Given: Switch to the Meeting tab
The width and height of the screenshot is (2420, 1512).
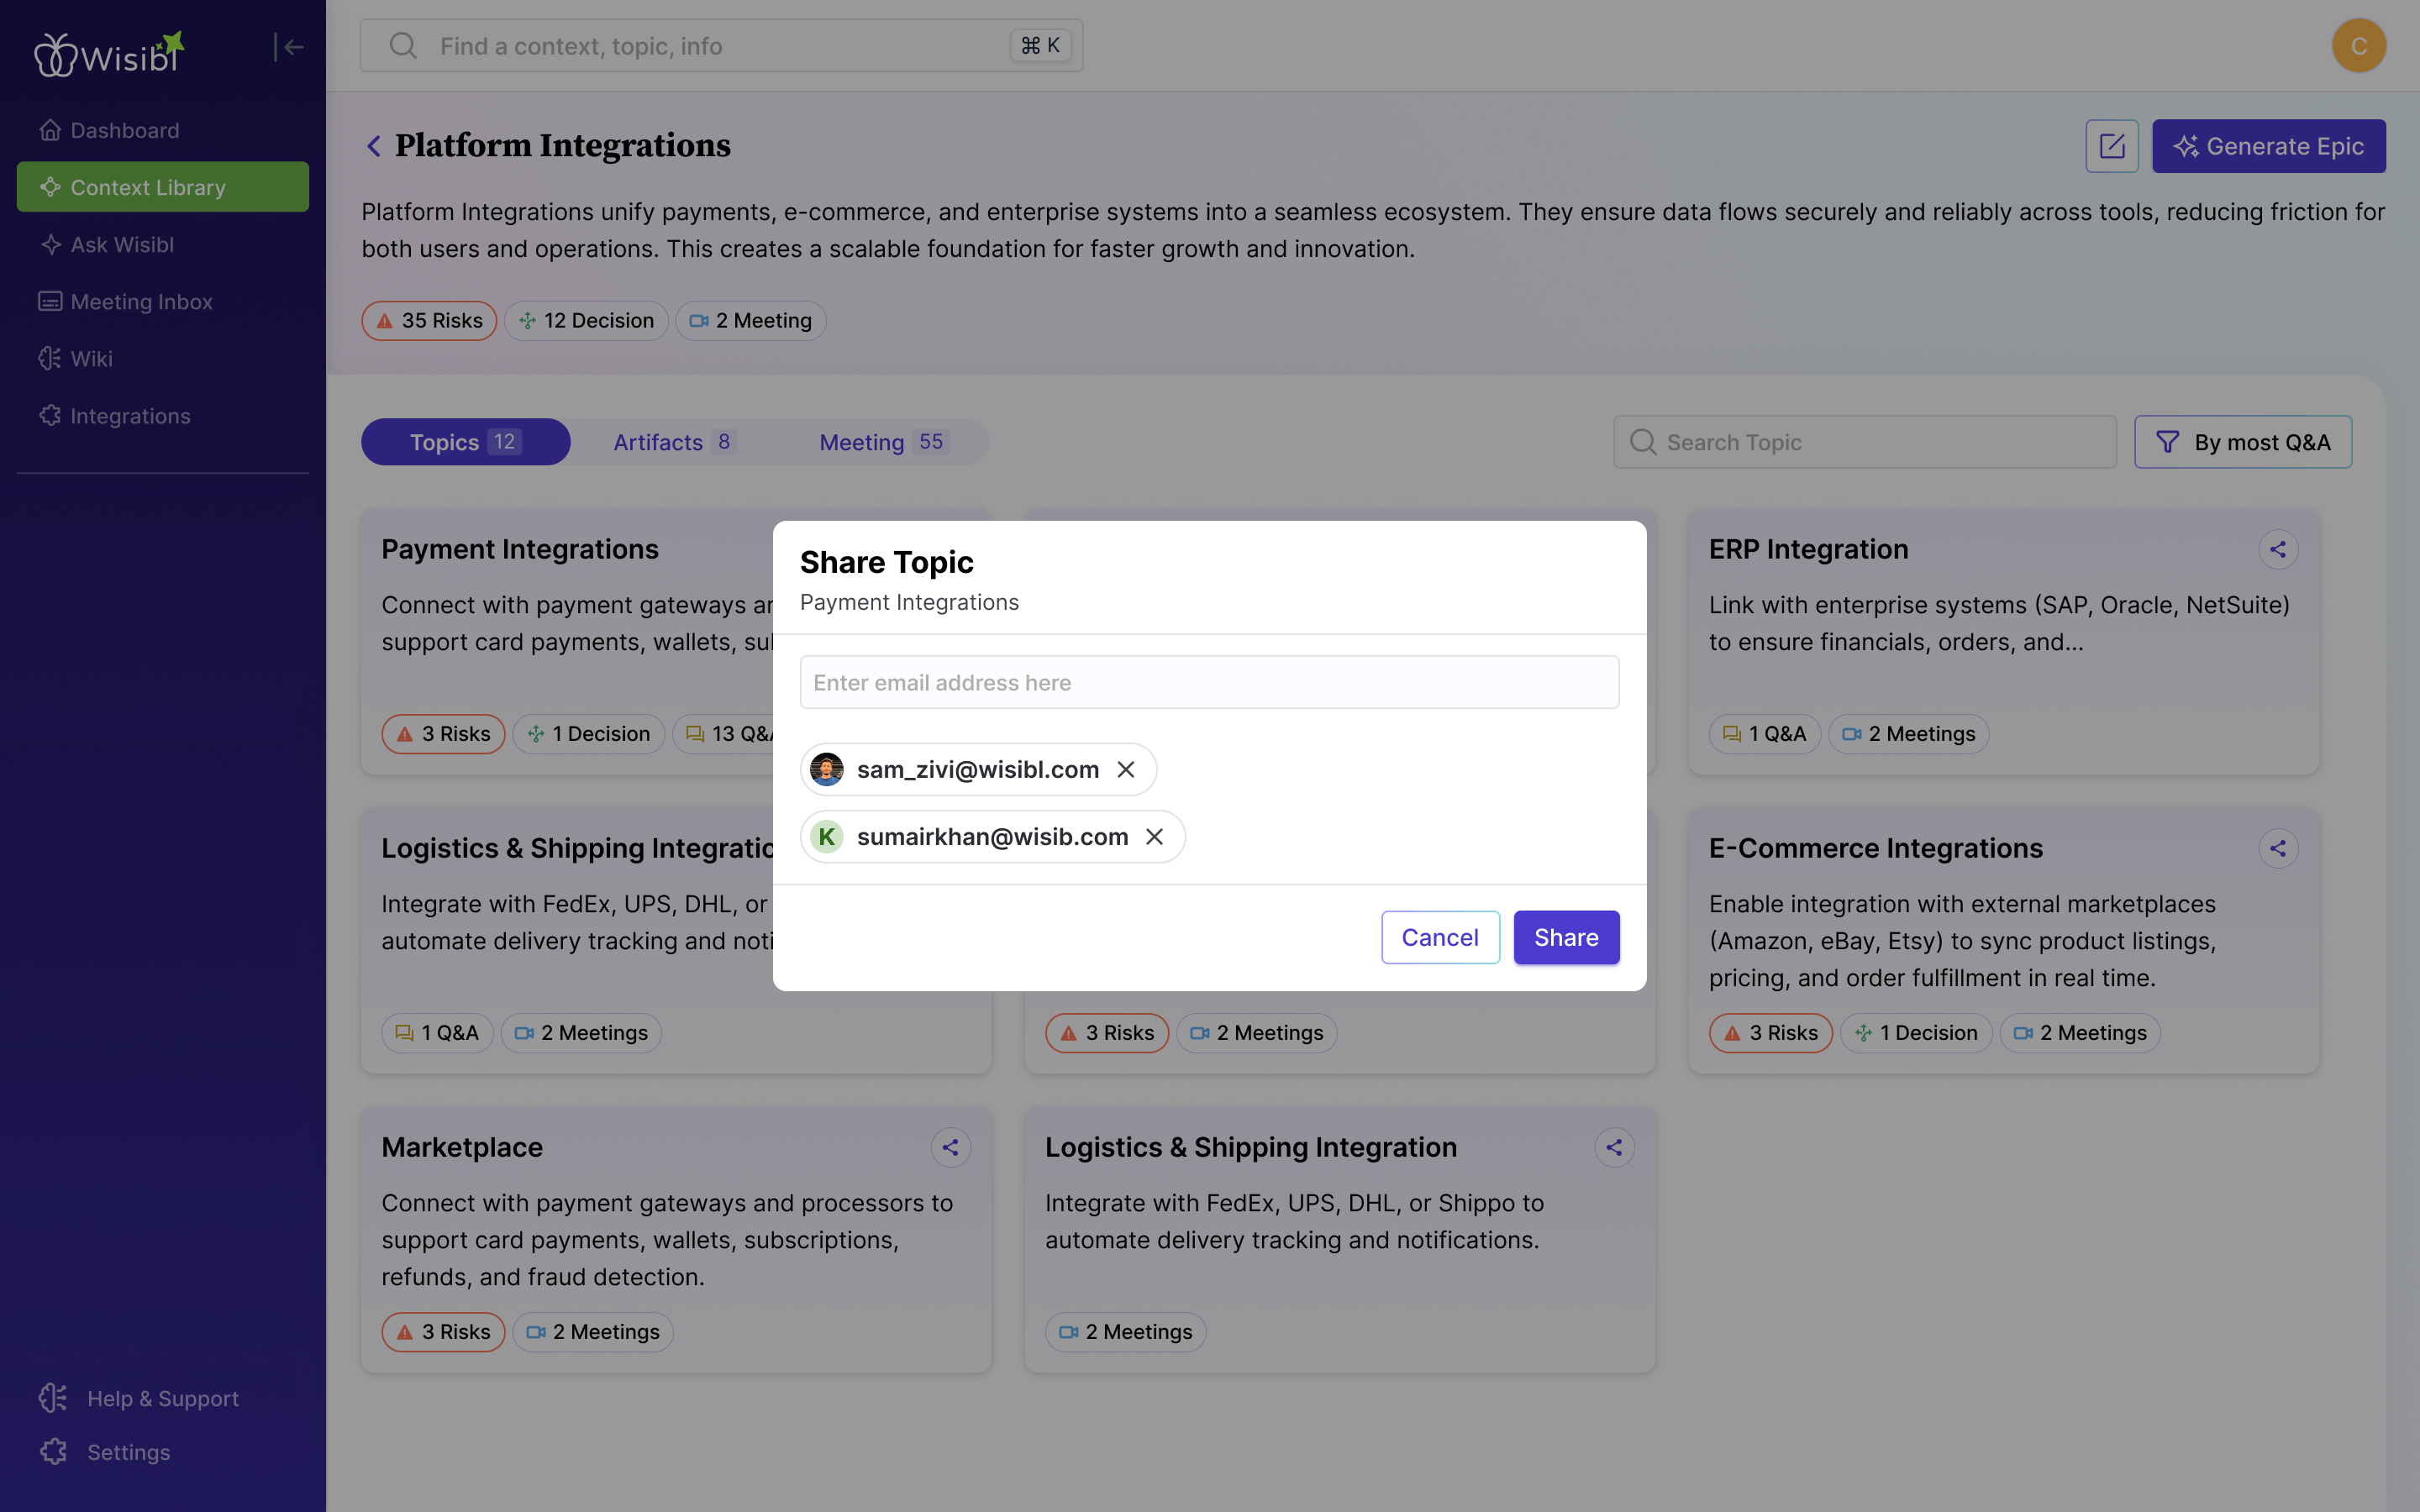Looking at the screenshot, I should pyautogui.click(x=882, y=442).
